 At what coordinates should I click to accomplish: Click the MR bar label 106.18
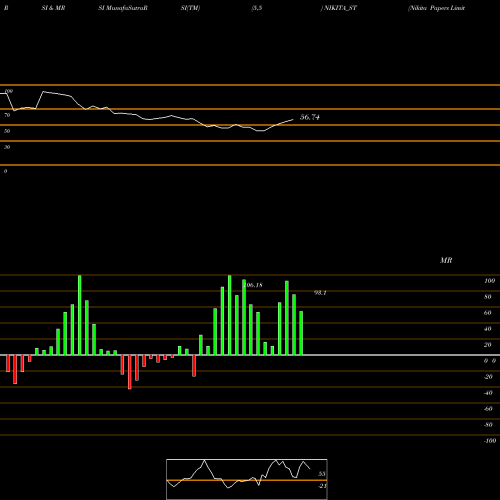[x=253, y=285]
